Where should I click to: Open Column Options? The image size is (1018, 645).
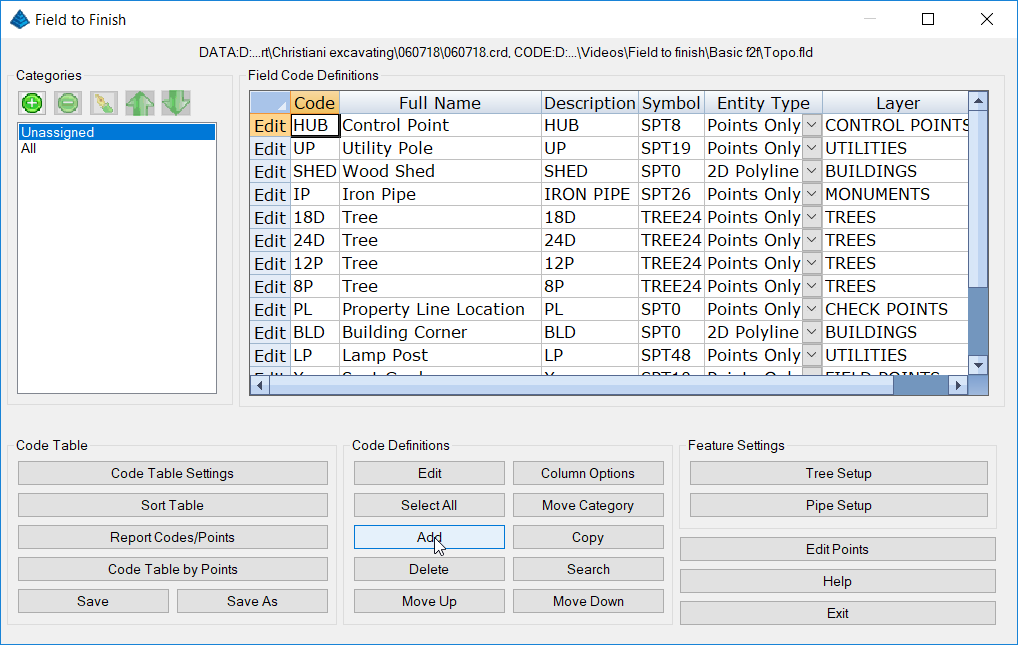pyautogui.click(x=588, y=473)
